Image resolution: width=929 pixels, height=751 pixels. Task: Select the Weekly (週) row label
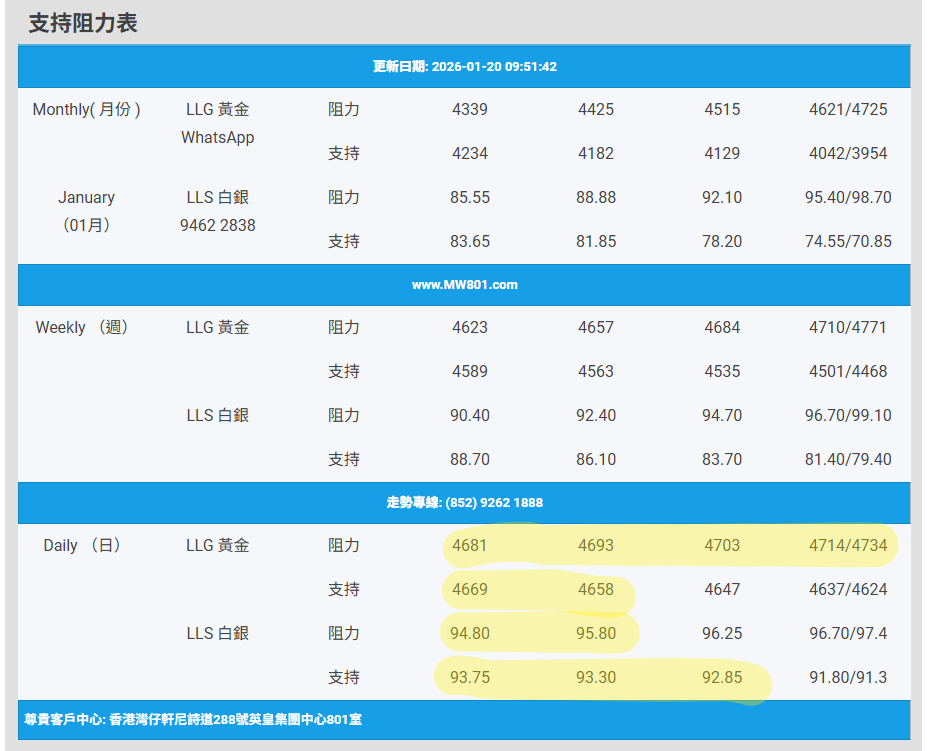pos(82,327)
